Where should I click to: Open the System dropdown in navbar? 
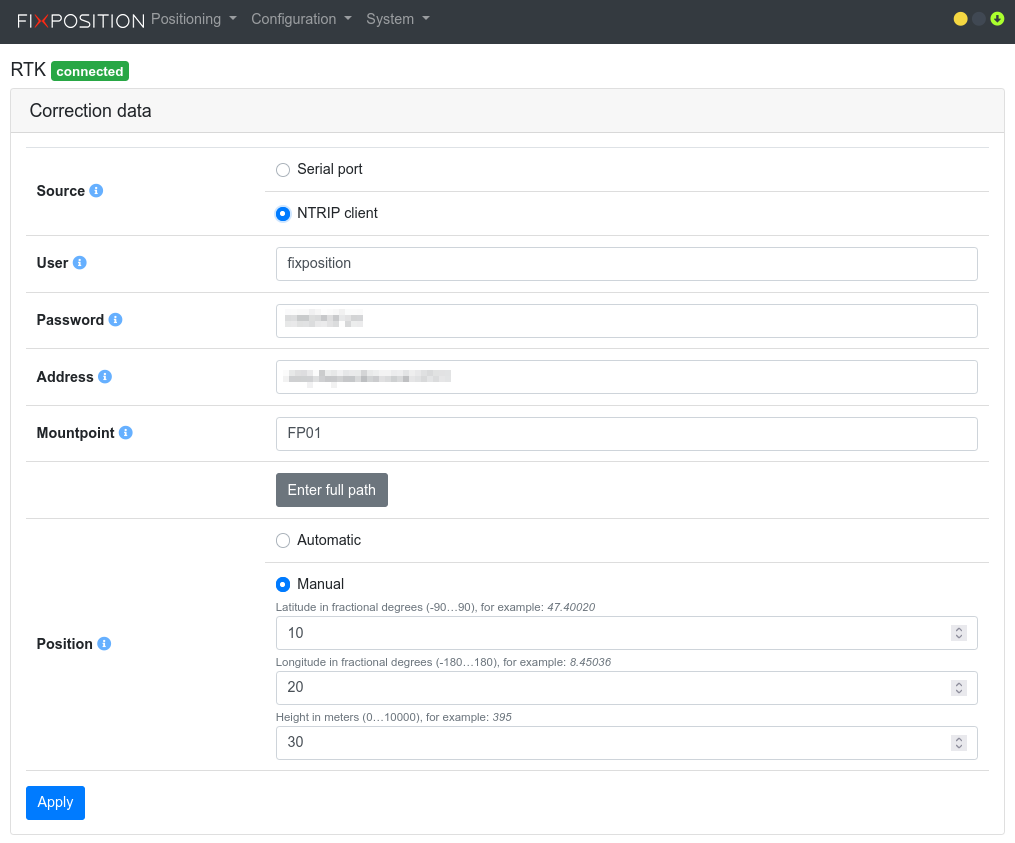(x=397, y=19)
